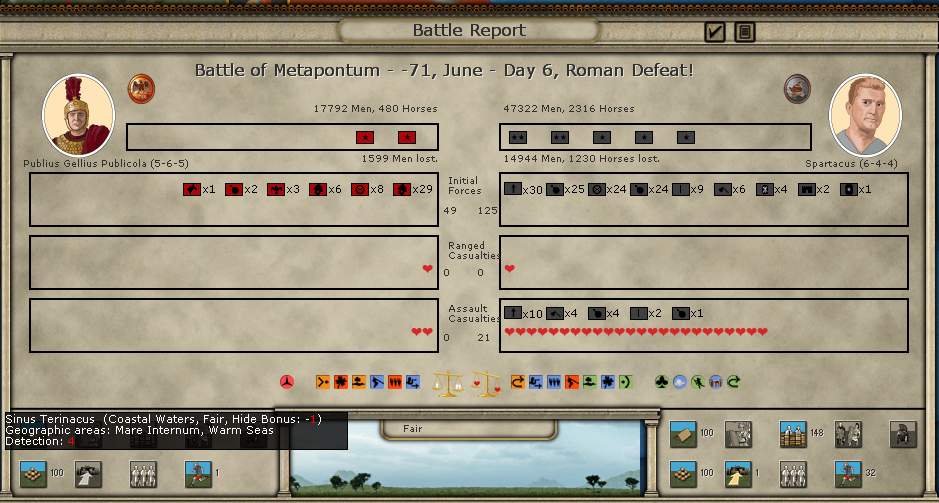Click the gray unit icon labeled x30

point(513,189)
